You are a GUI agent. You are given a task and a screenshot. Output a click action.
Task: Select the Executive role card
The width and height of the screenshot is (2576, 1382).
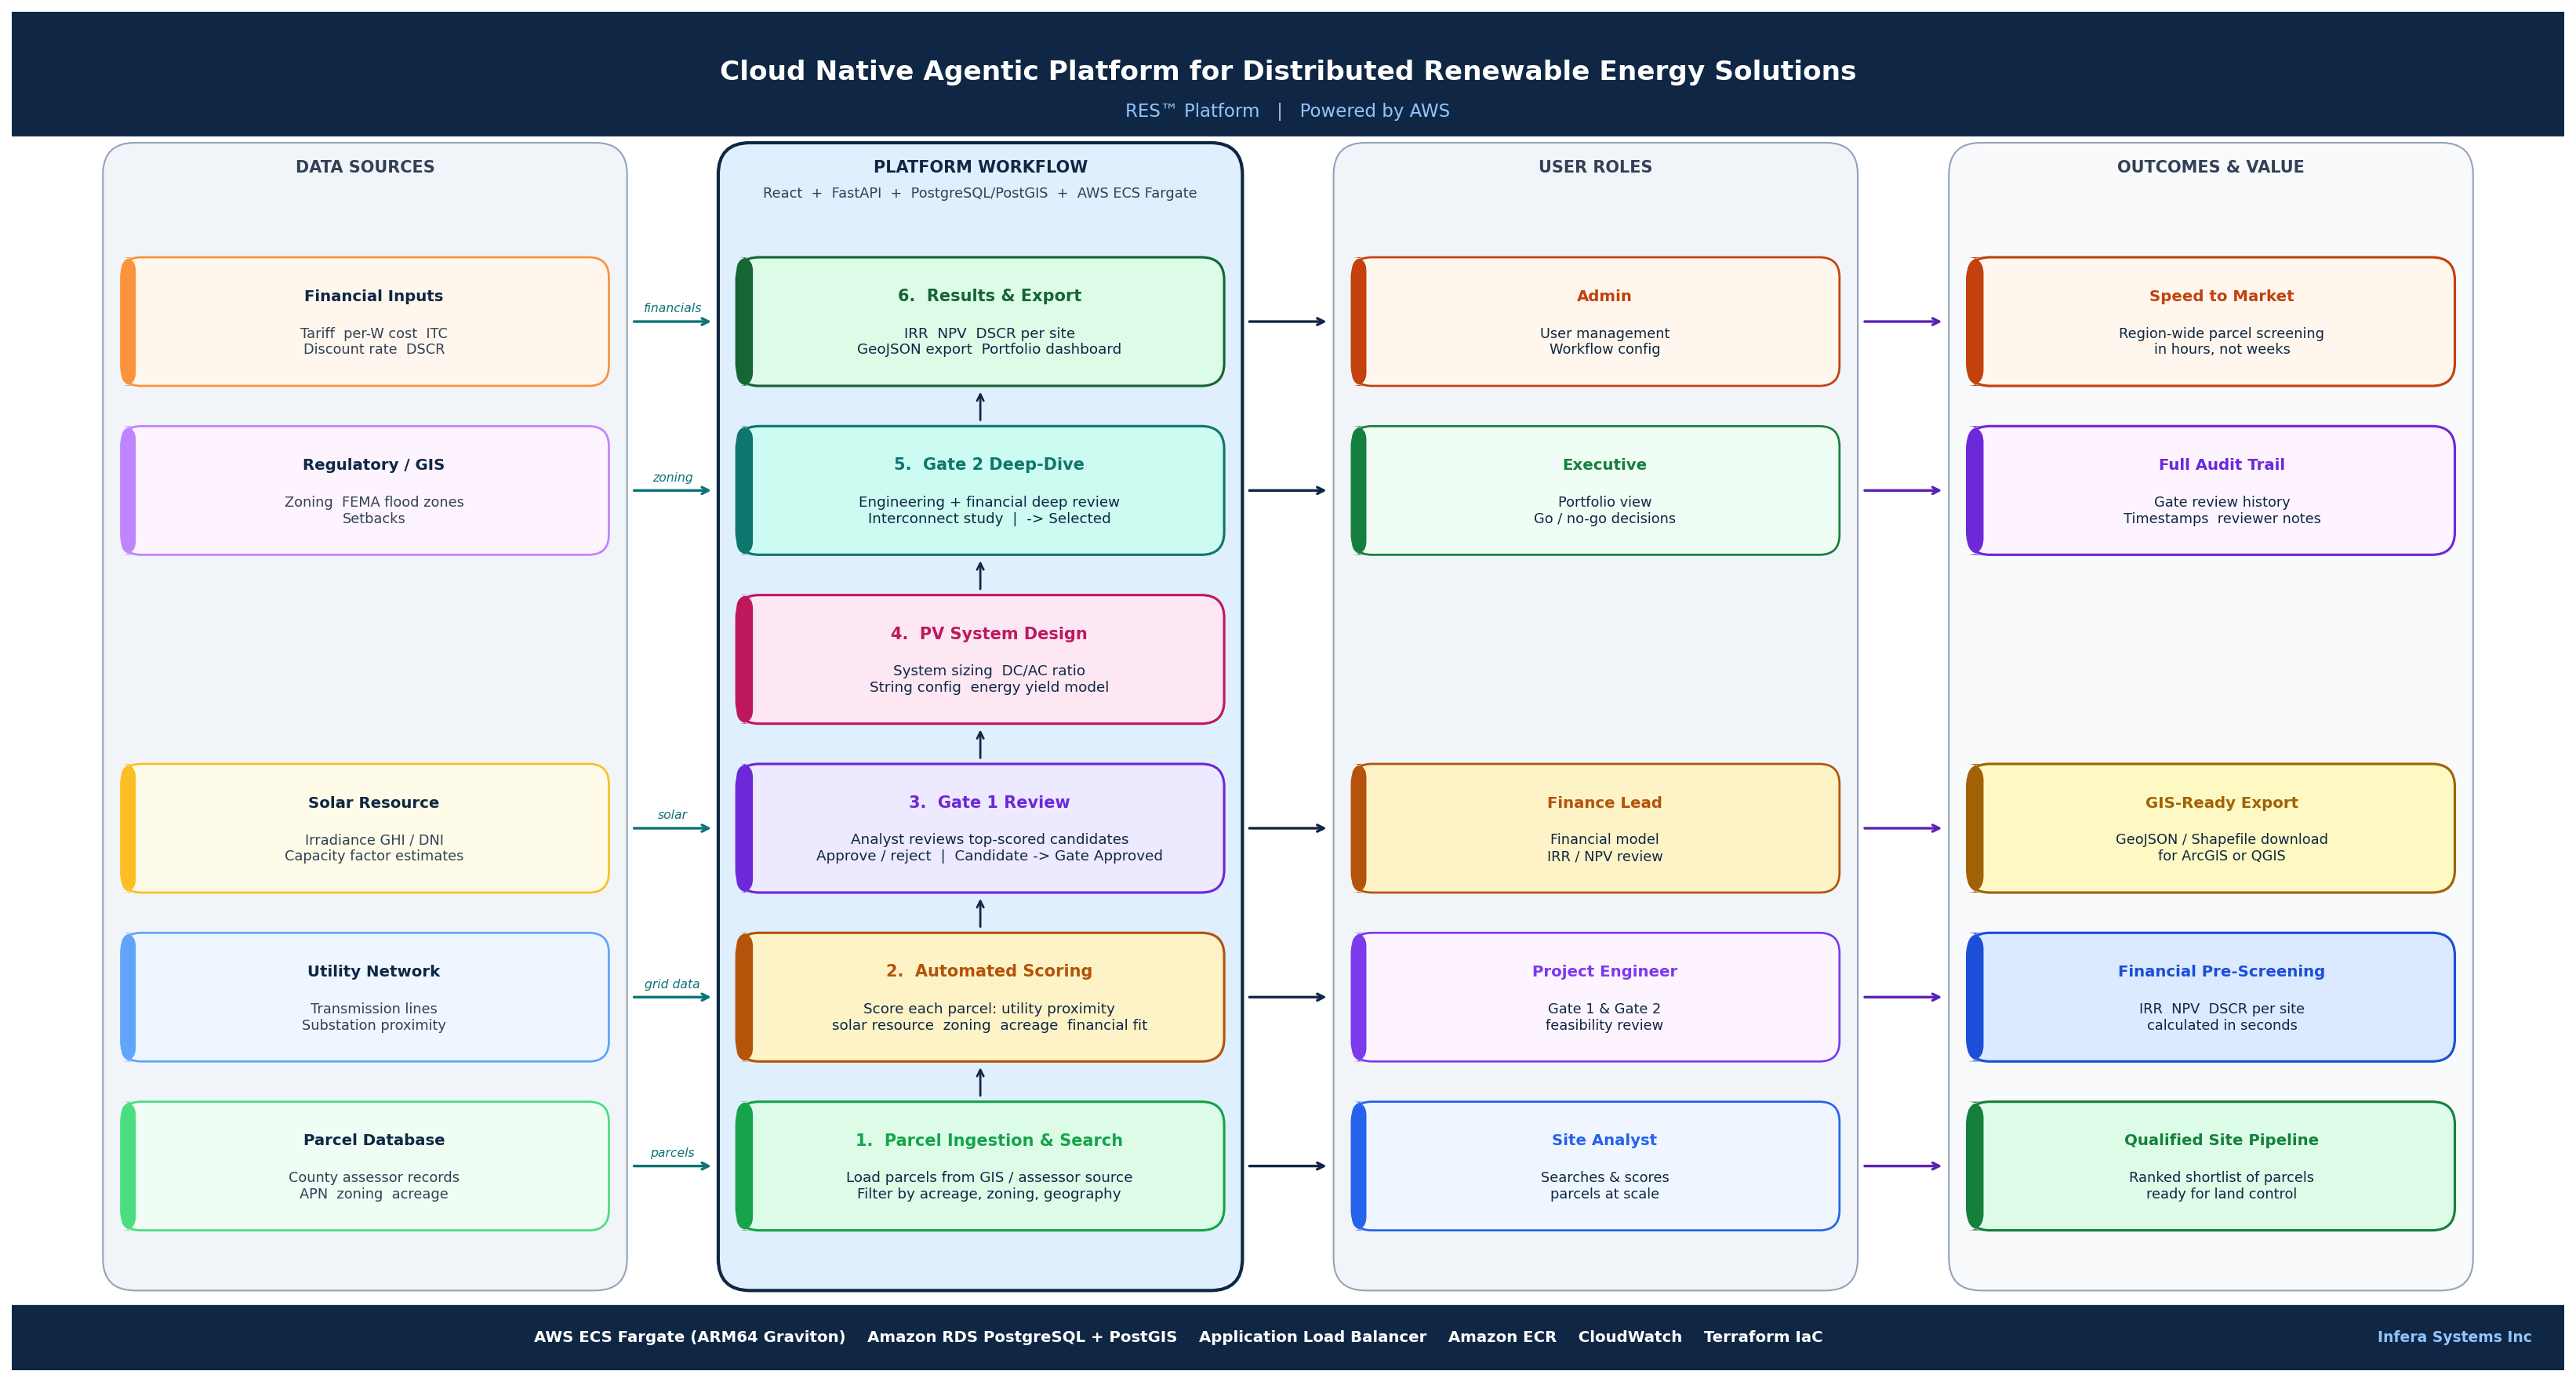click(x=1595, y=490)
